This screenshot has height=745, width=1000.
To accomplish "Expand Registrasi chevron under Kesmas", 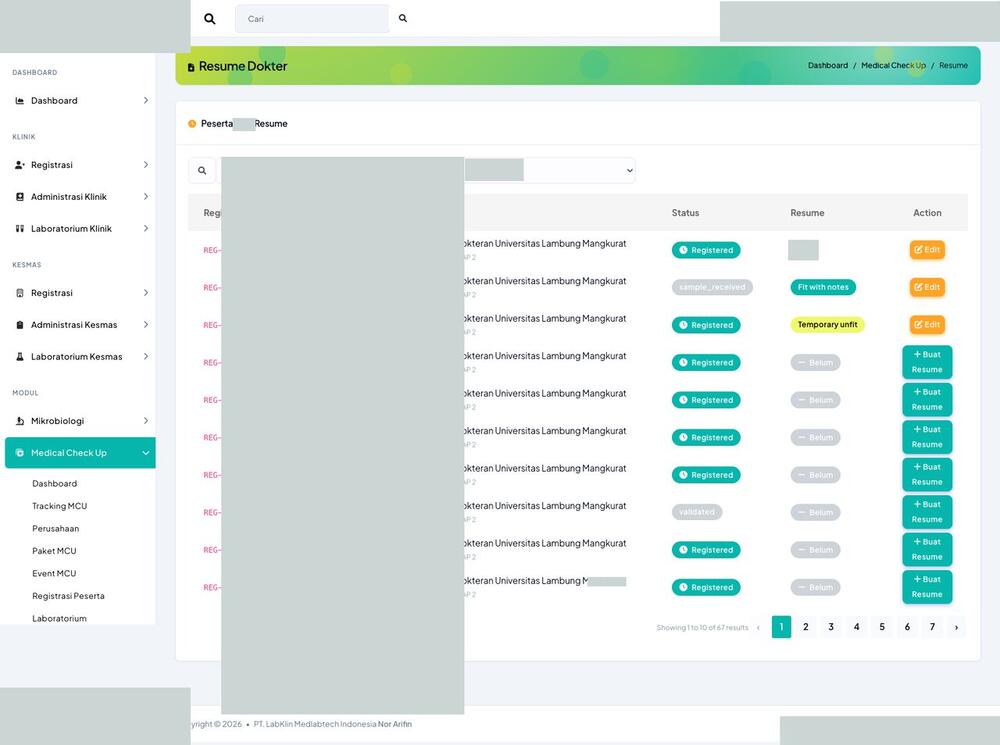I will [x=145, y=293].
